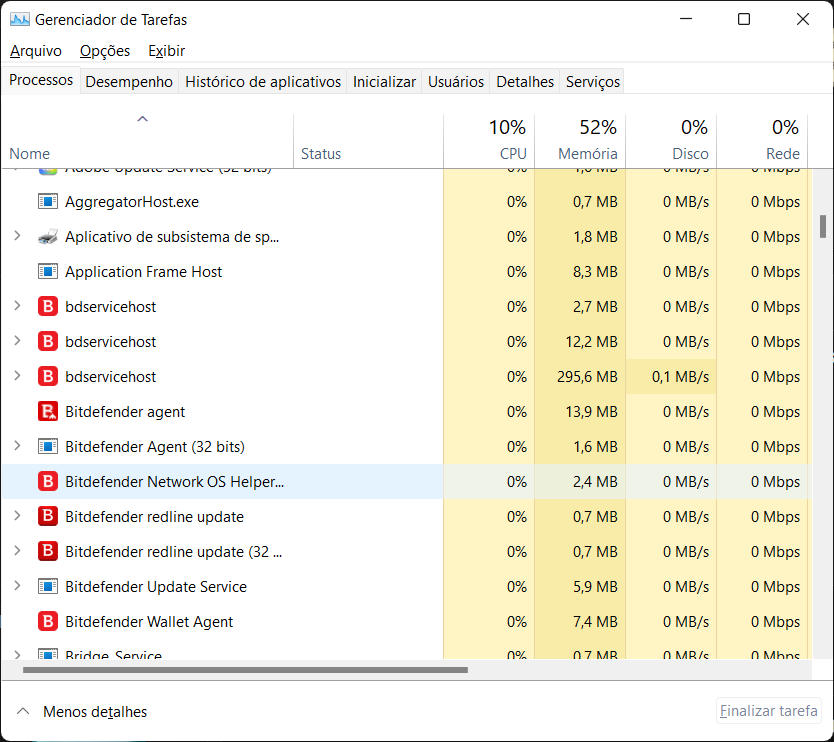Click the 5,9 MB memory value
The height and width of the screenshot is (742, 834).
(x=595, y=587)
